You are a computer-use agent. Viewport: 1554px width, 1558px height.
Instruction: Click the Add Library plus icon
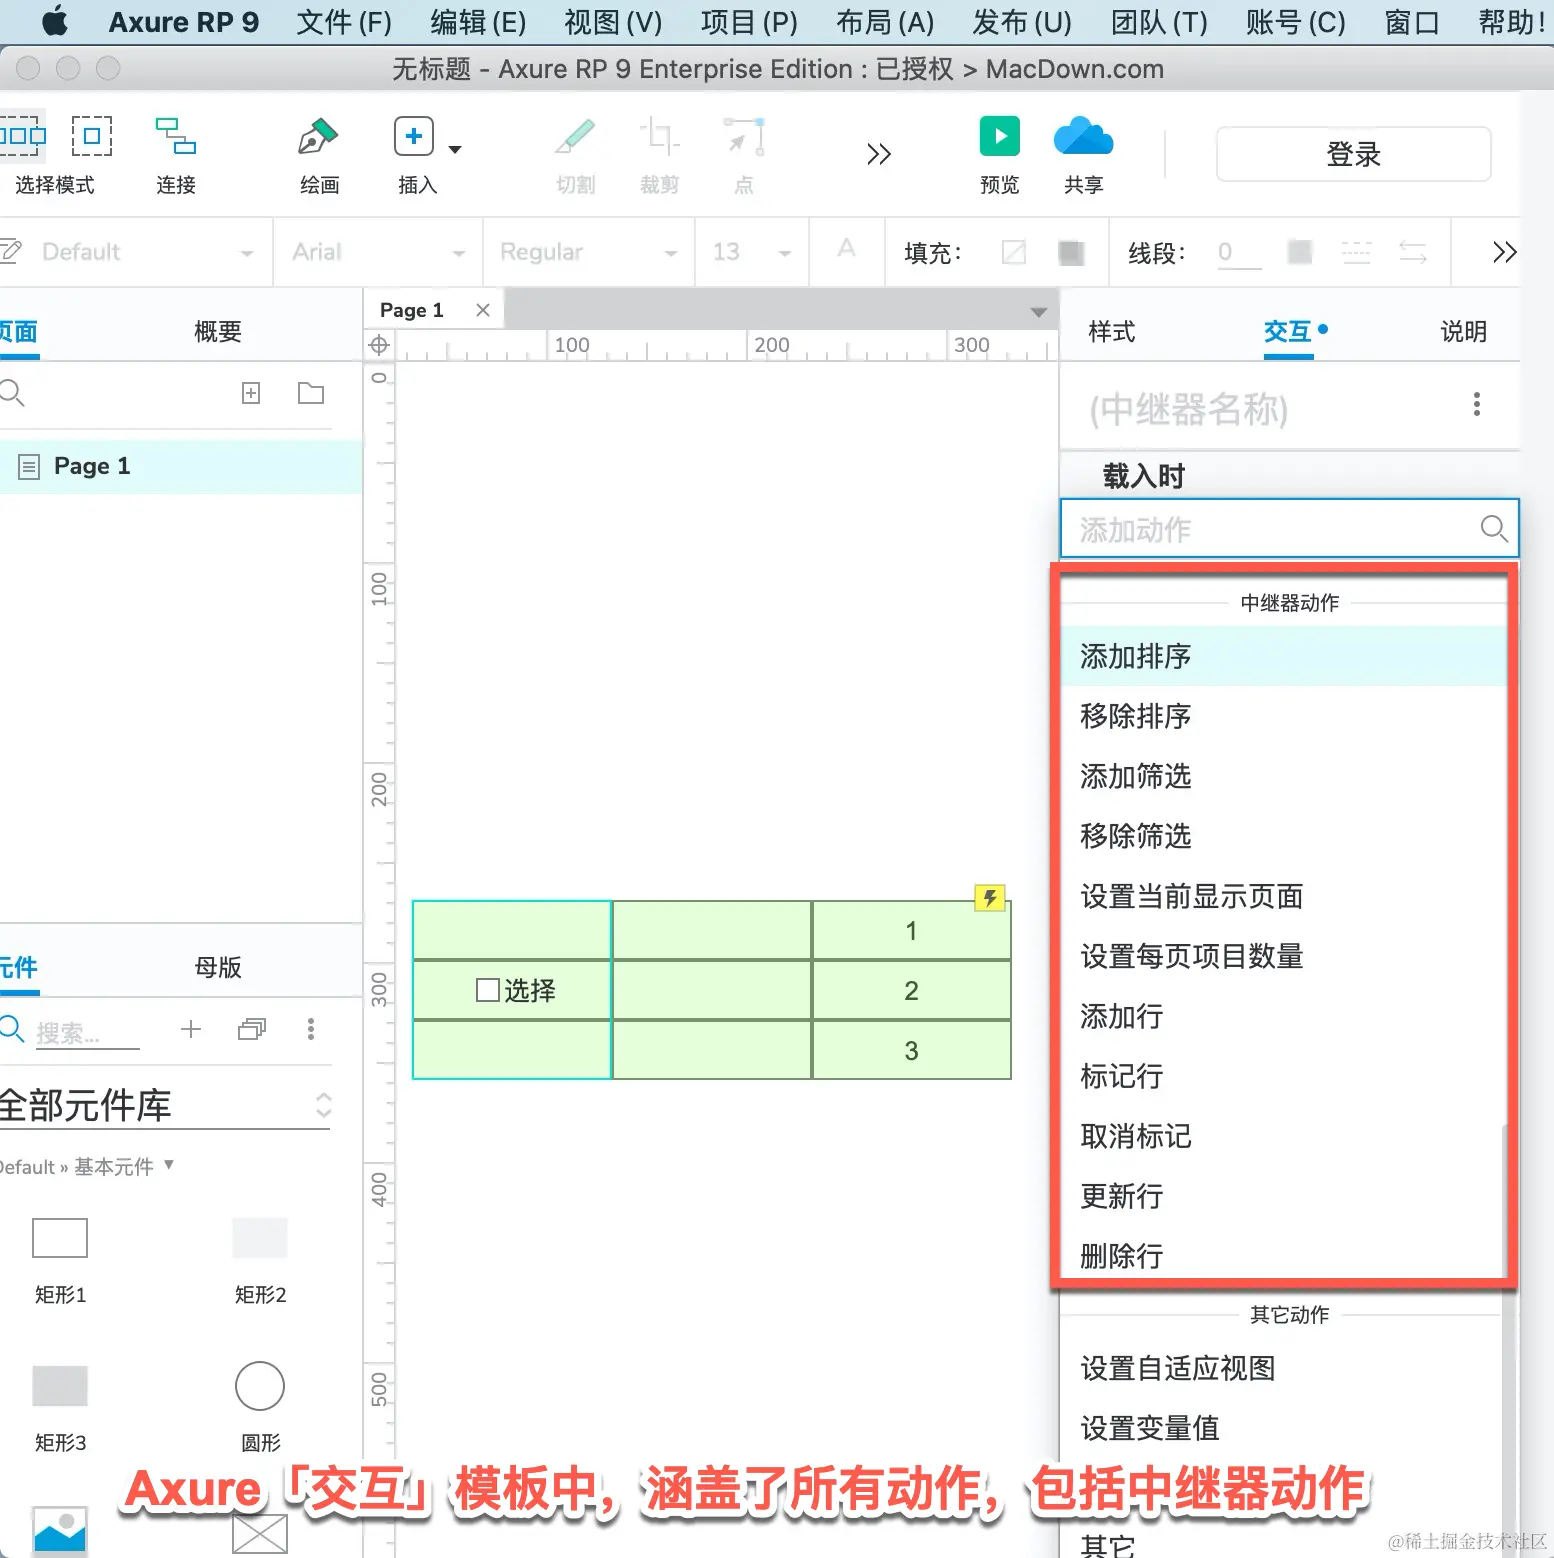click(191, 1029)
